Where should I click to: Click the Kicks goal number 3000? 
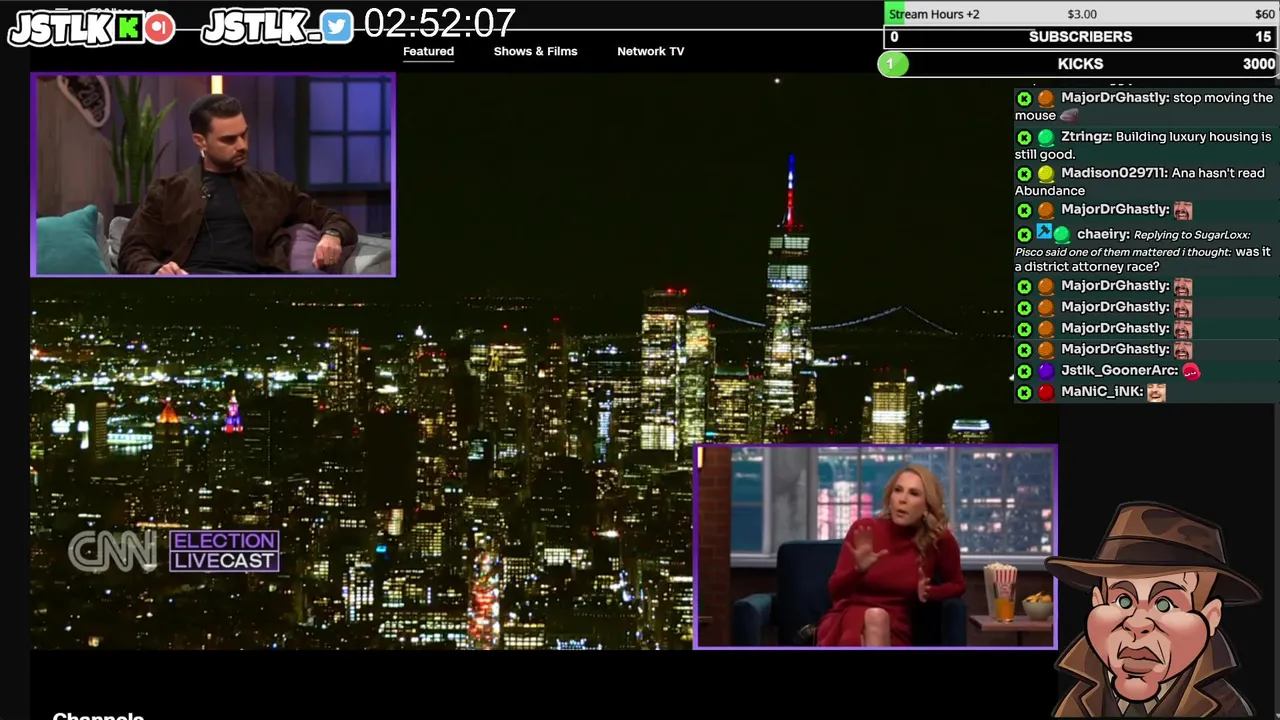pyautogui.click(x=1259, y=64)
